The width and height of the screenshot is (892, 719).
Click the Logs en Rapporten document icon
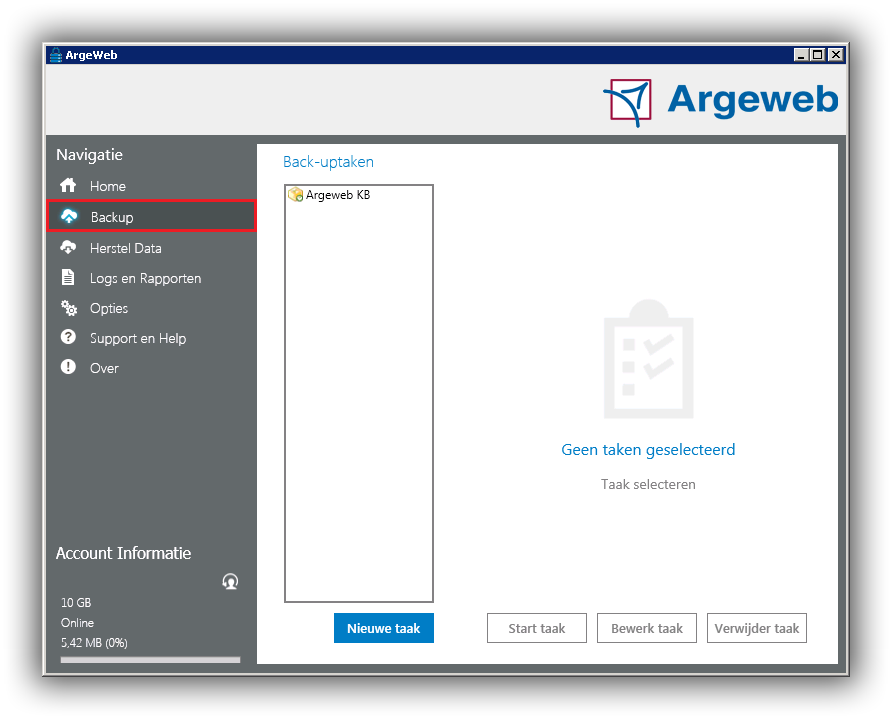click(x=68, y=278)
